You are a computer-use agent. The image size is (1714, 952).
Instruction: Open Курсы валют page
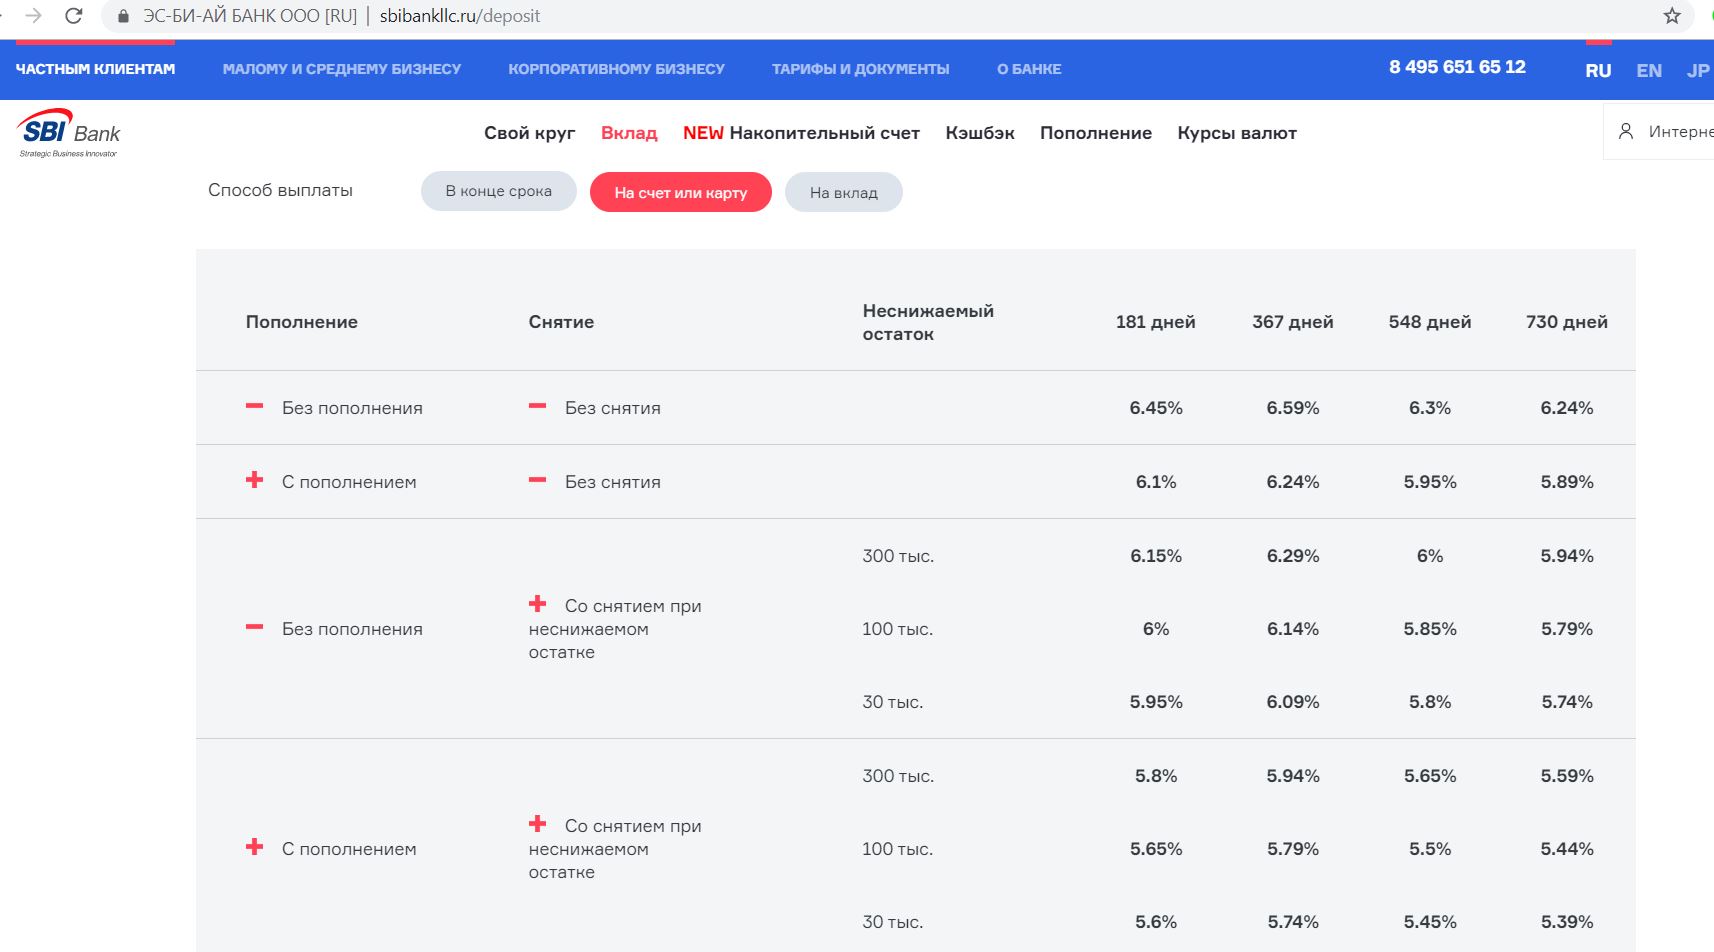pyautogui.click(x=1237, y=133)
